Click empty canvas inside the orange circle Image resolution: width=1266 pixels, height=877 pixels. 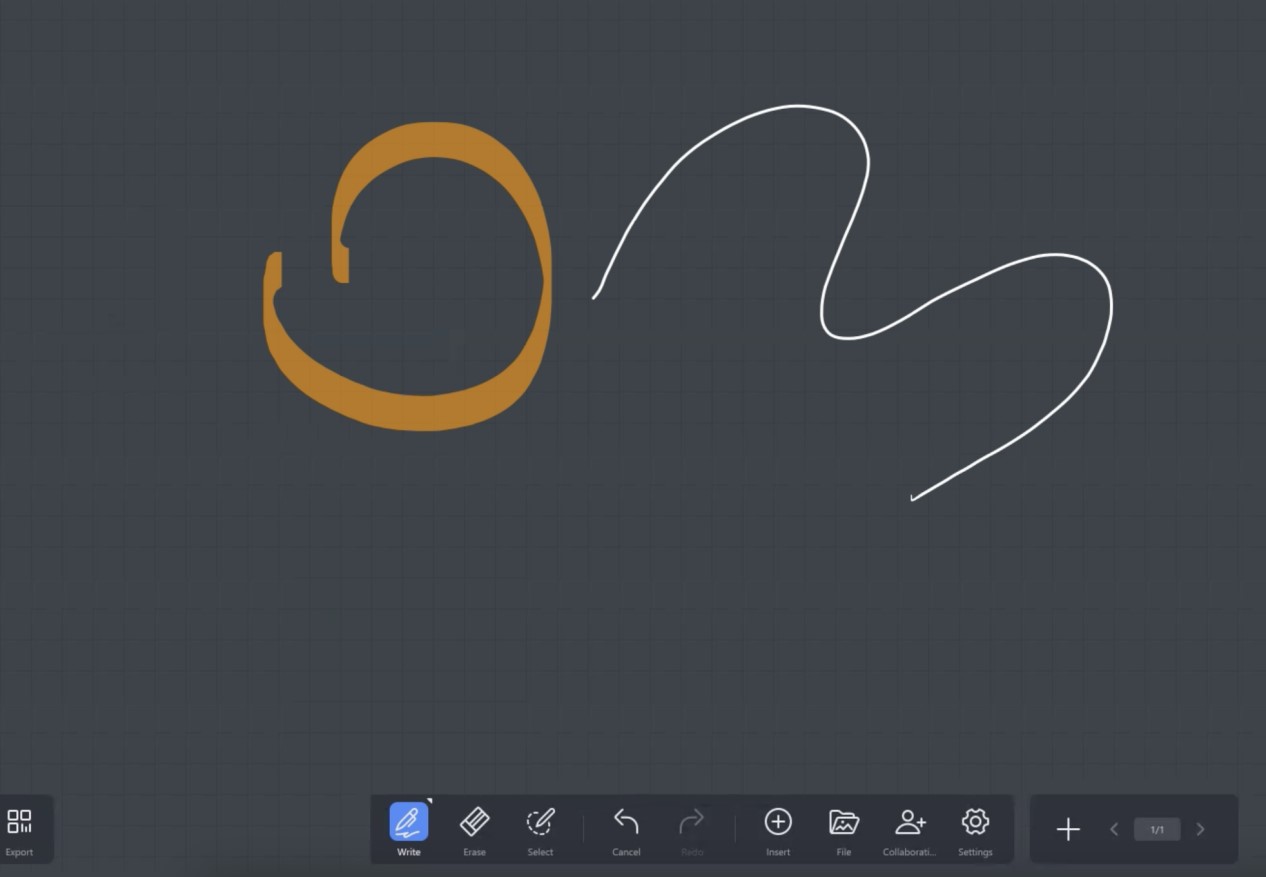pos(440,280)
